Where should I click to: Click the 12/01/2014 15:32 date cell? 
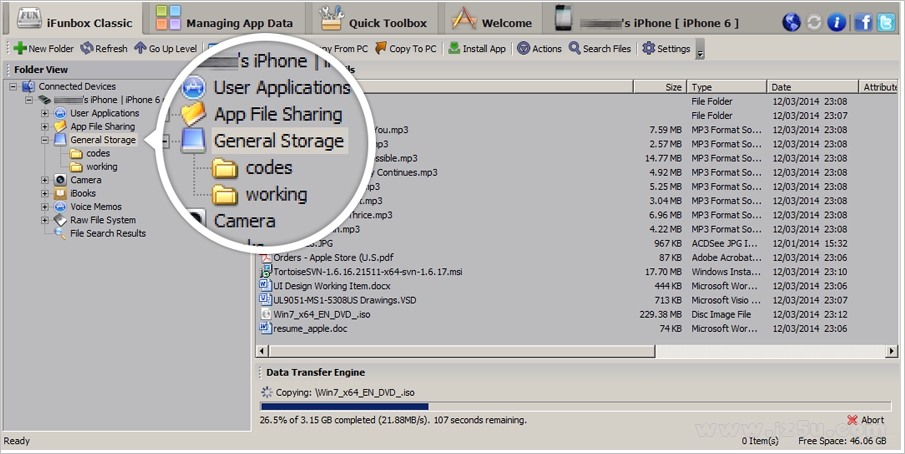coord(810,243)
